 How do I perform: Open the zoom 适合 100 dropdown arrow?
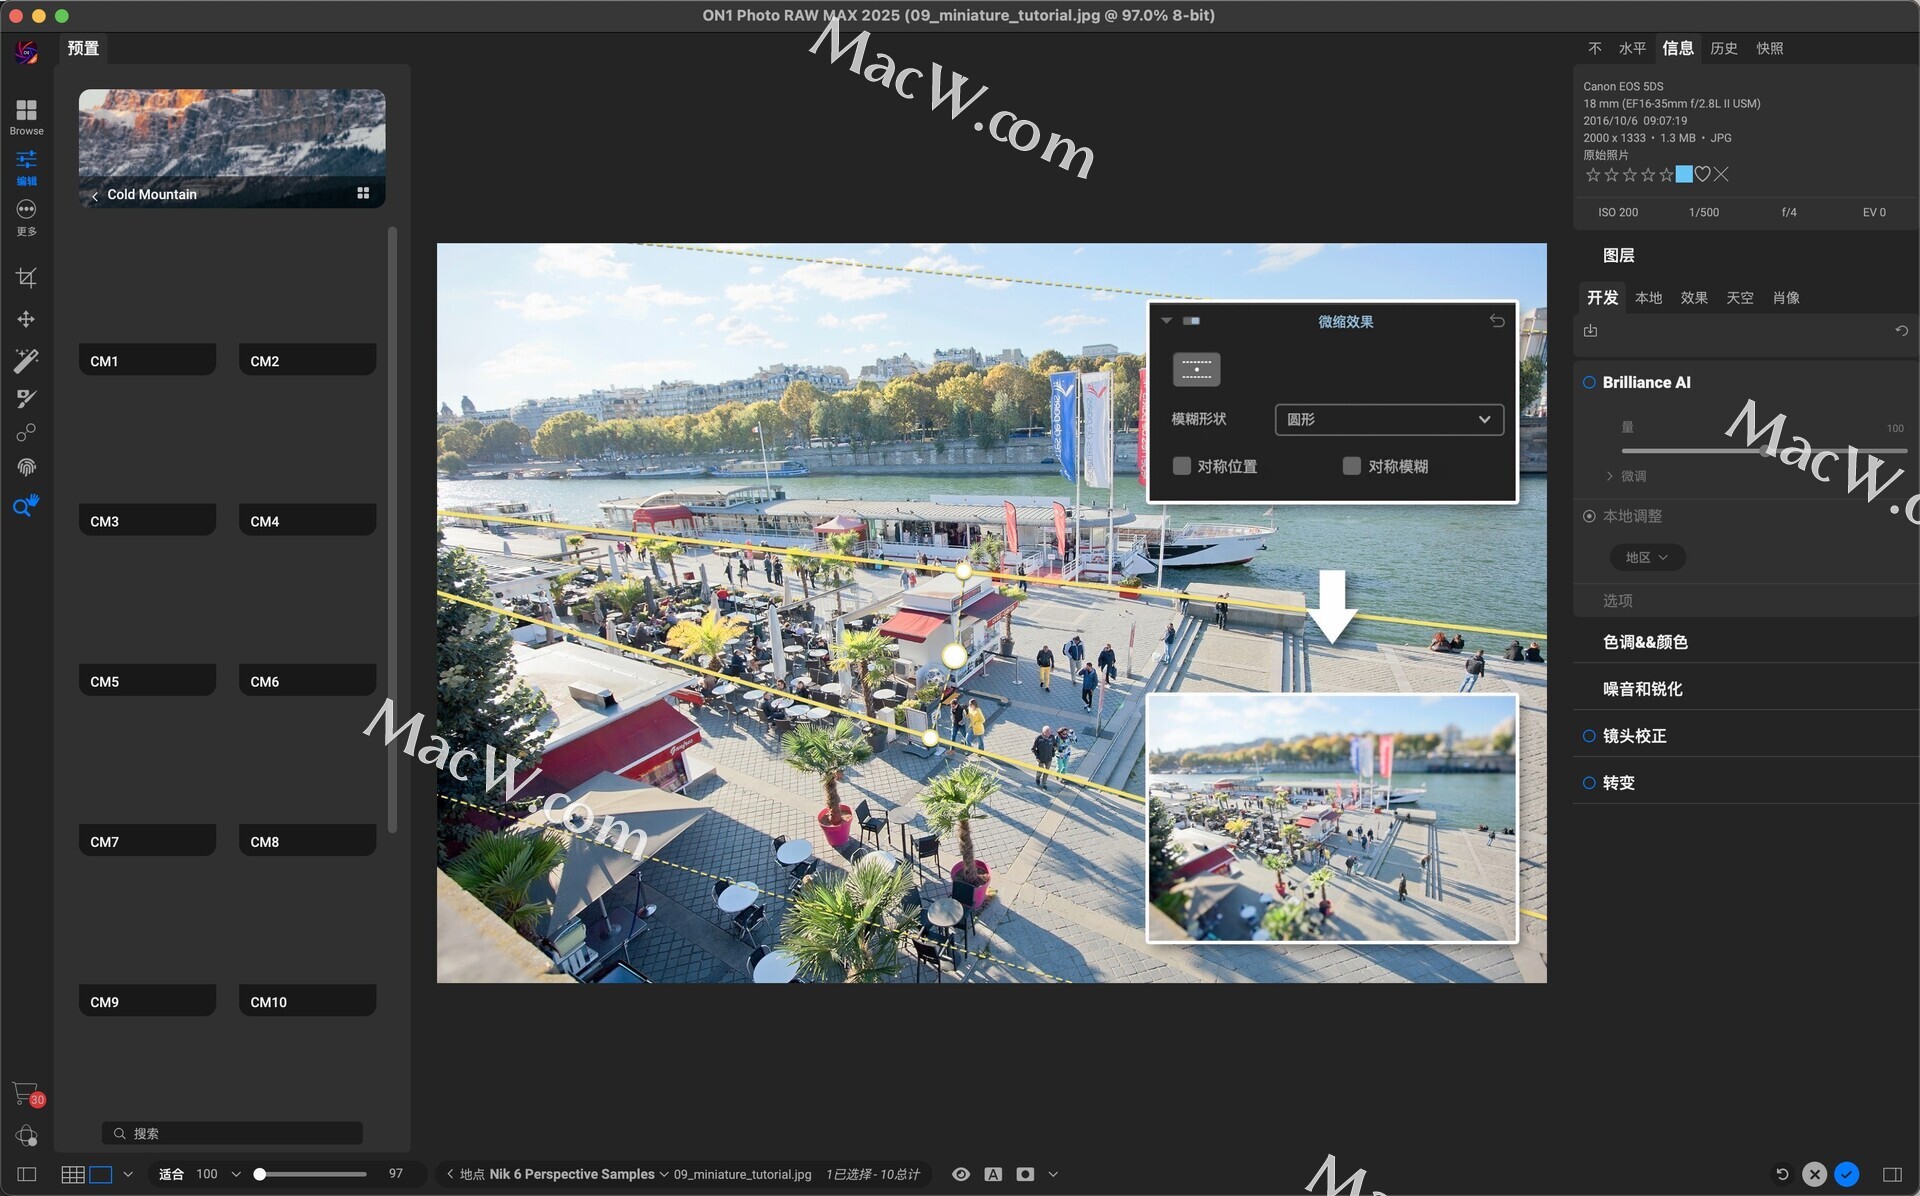(x=236, y=1174)
